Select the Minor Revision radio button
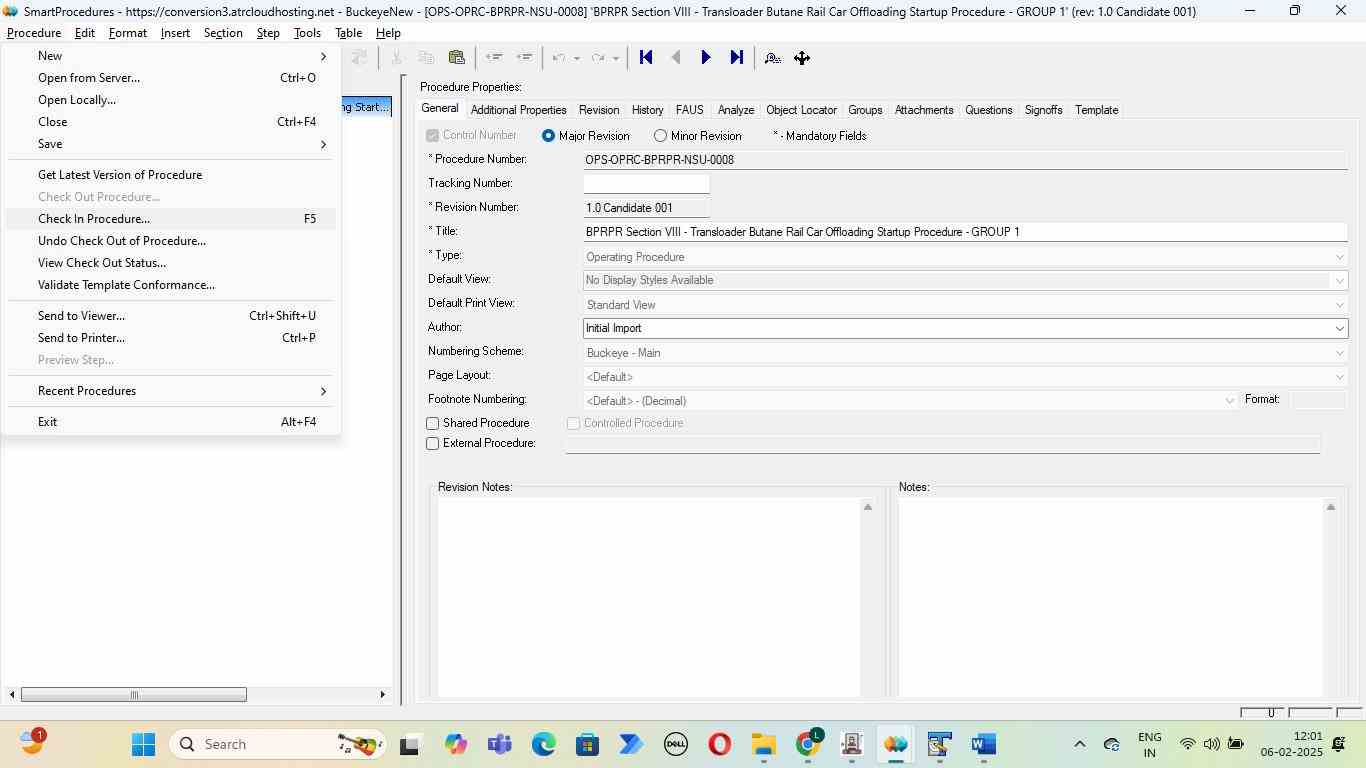 click(660, 136)
